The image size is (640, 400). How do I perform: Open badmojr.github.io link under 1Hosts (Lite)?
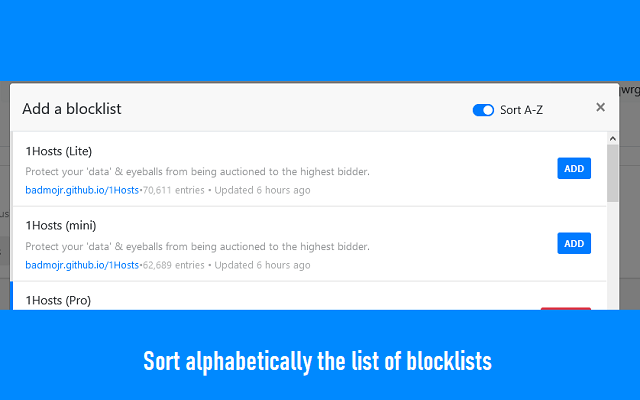click(x=82, y=190)
